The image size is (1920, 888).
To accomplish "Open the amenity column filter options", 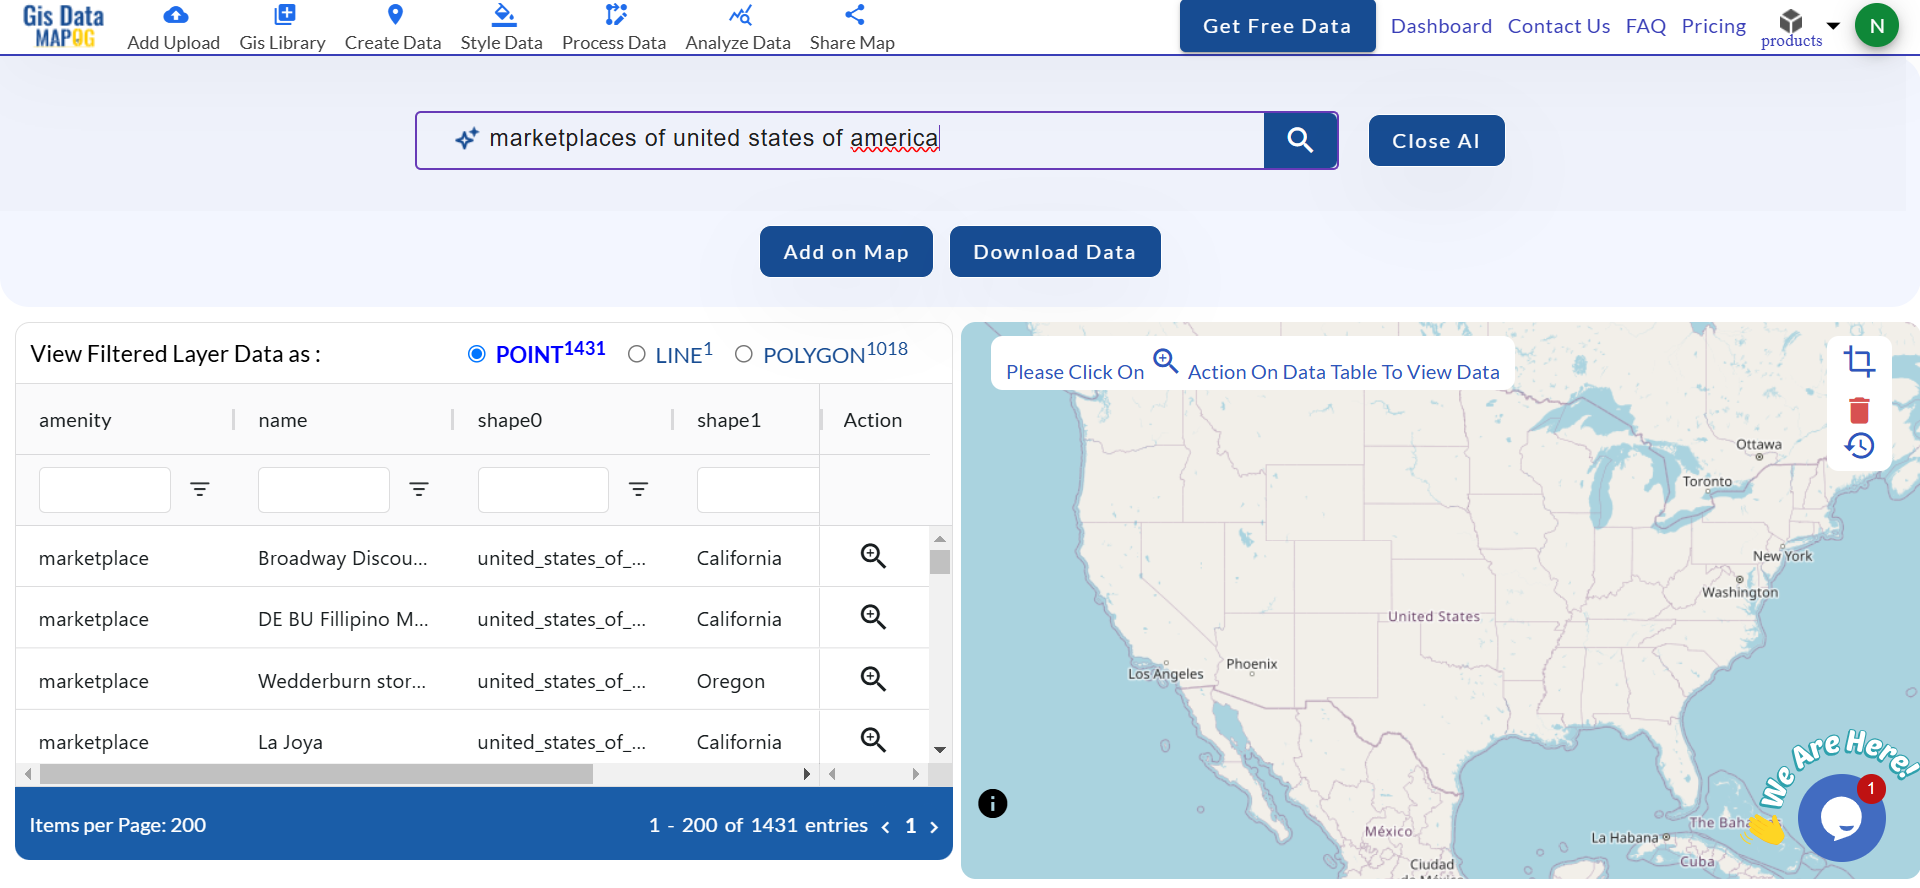I will click(x=200, y=490).
